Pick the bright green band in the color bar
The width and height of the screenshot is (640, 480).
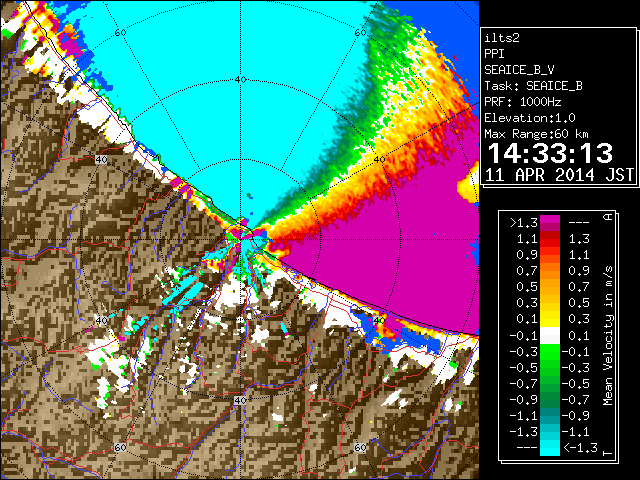[550, 352]
